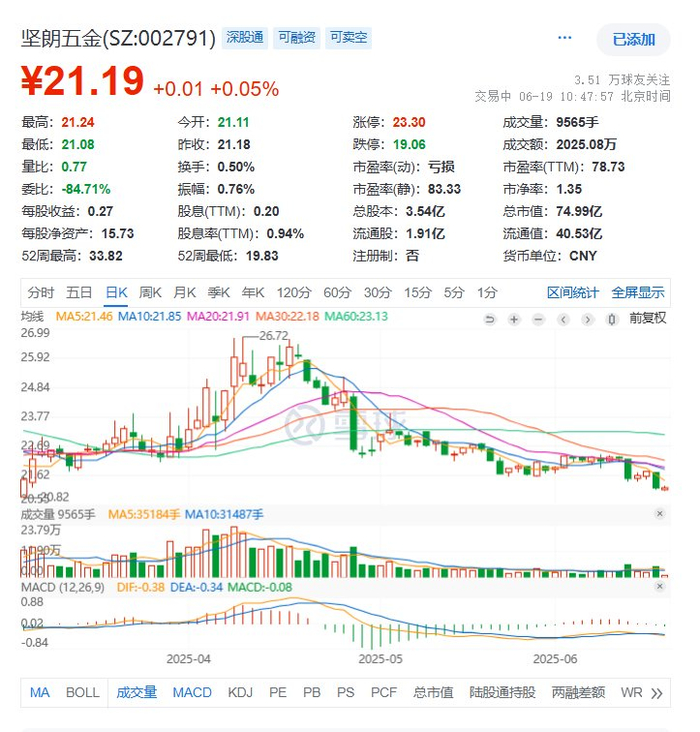700x732 pixels.
Task: Enable the PS indicator
Action: pos(346,693)
